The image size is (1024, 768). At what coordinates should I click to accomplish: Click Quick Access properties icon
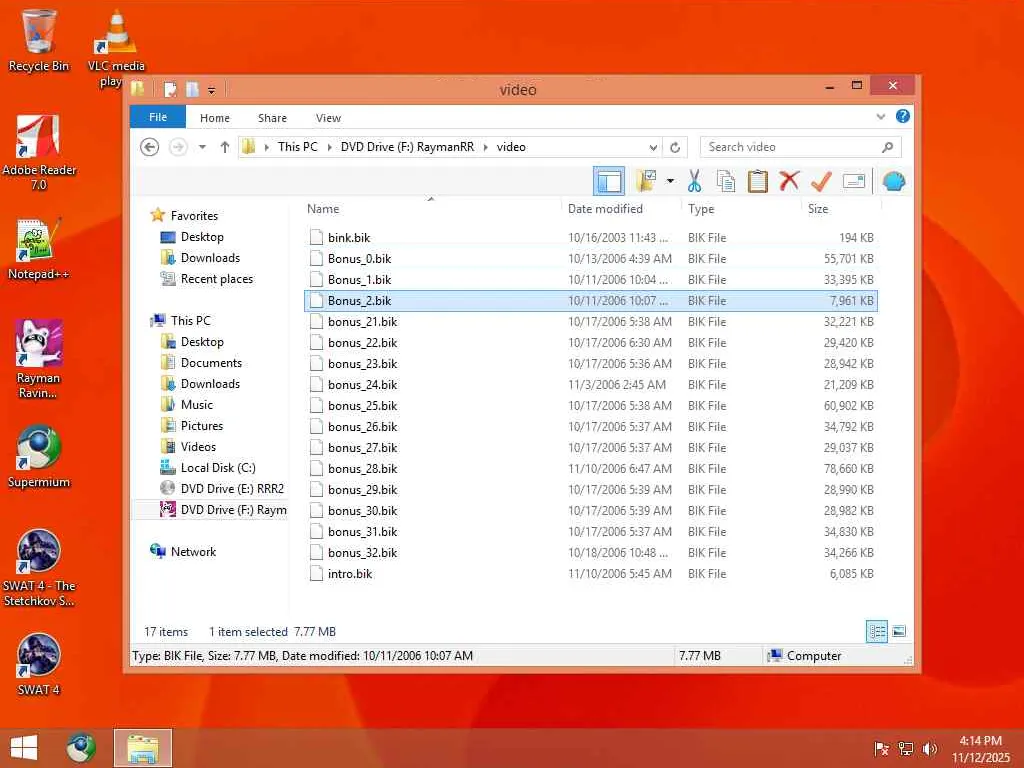[x=170, y=89]
